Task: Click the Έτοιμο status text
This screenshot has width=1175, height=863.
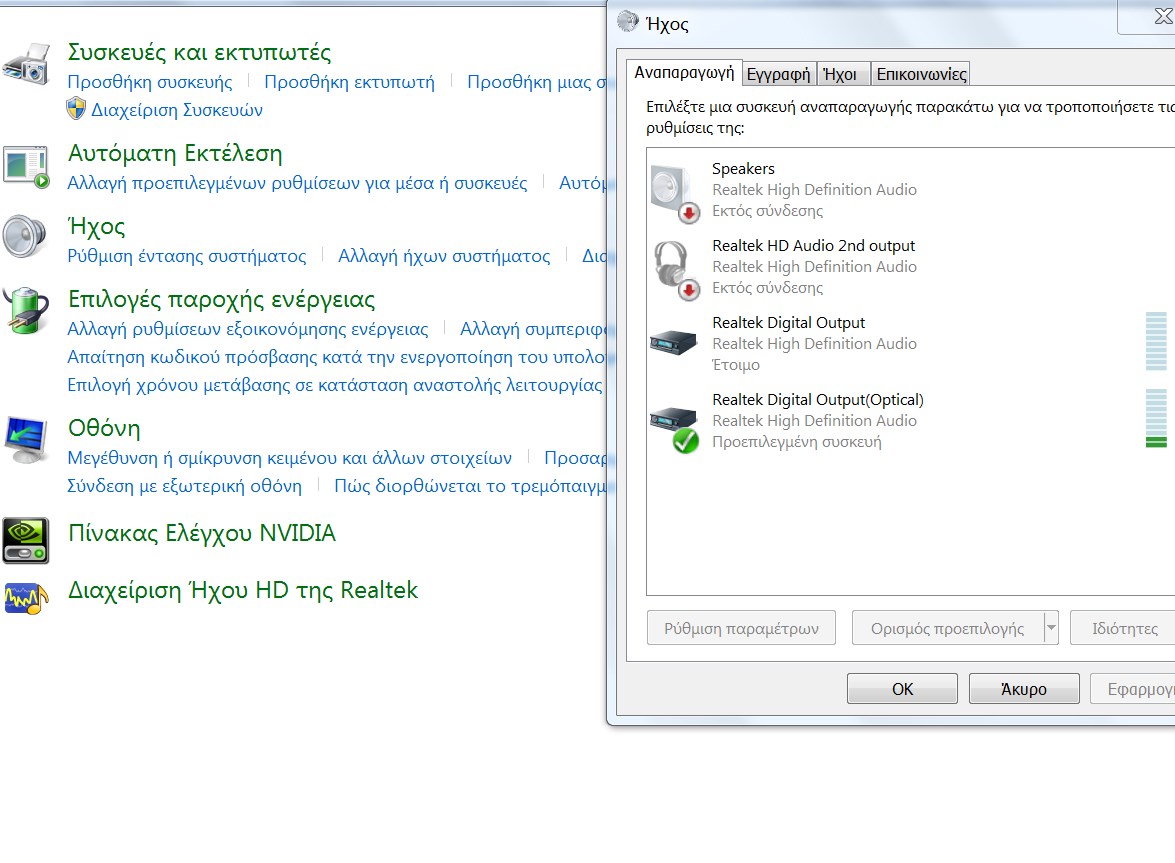Action: click(x=736, y=365)
